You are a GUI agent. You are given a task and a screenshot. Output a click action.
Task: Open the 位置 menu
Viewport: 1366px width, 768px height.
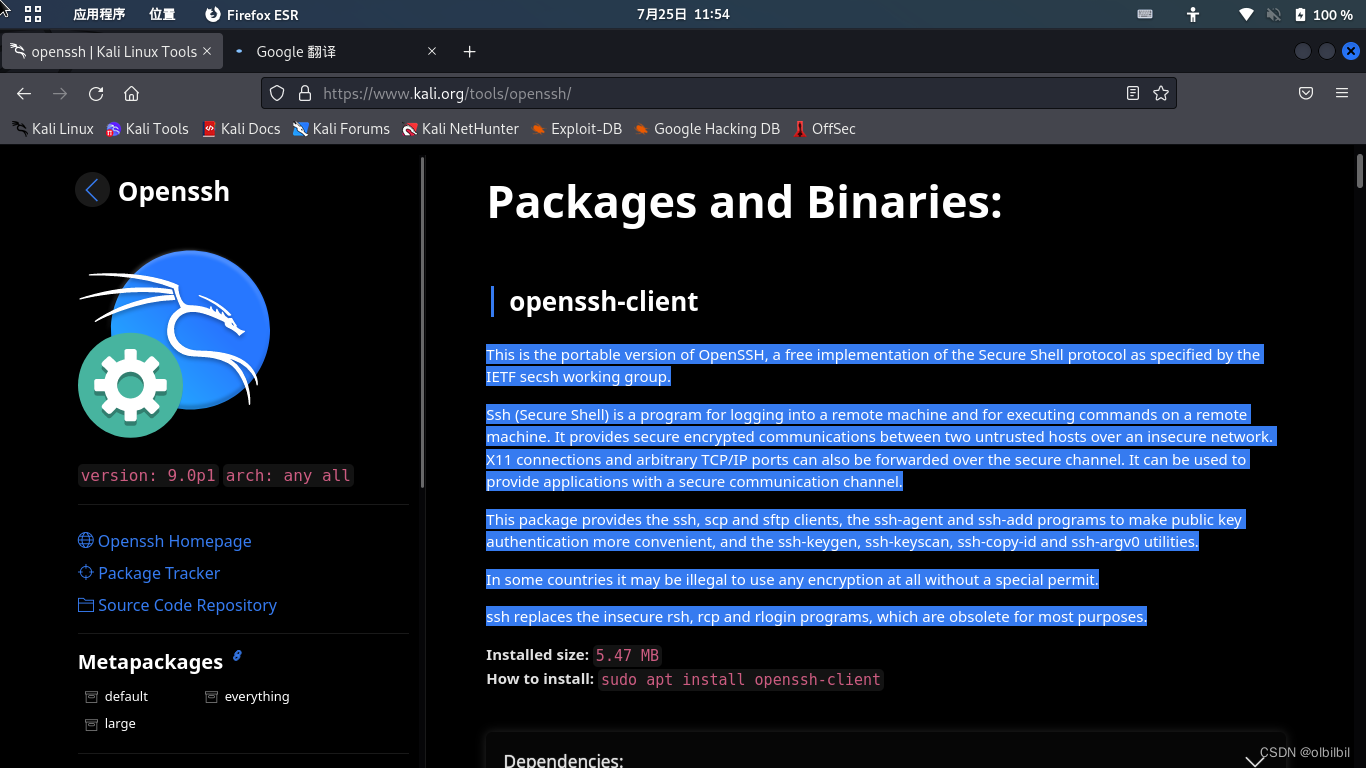162,14
